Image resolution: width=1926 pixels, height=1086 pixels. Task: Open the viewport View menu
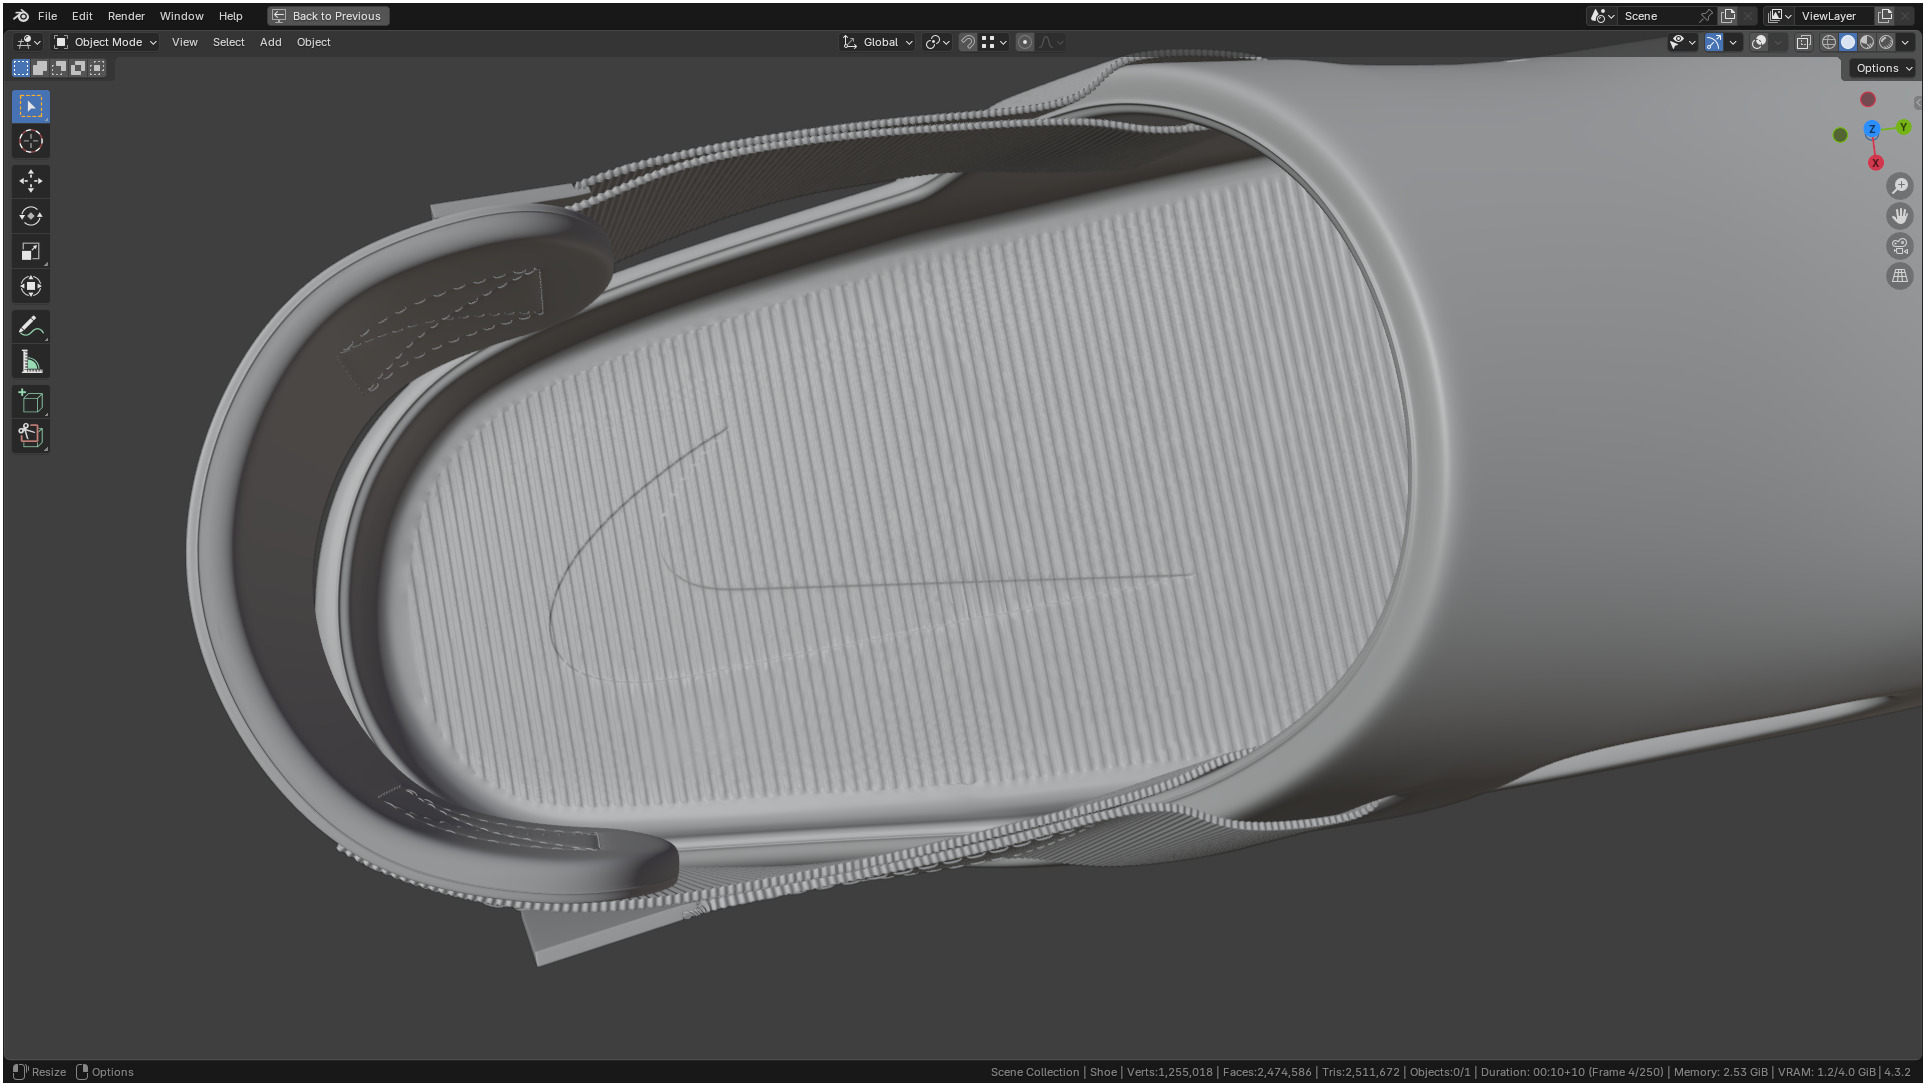coord(184,42)
